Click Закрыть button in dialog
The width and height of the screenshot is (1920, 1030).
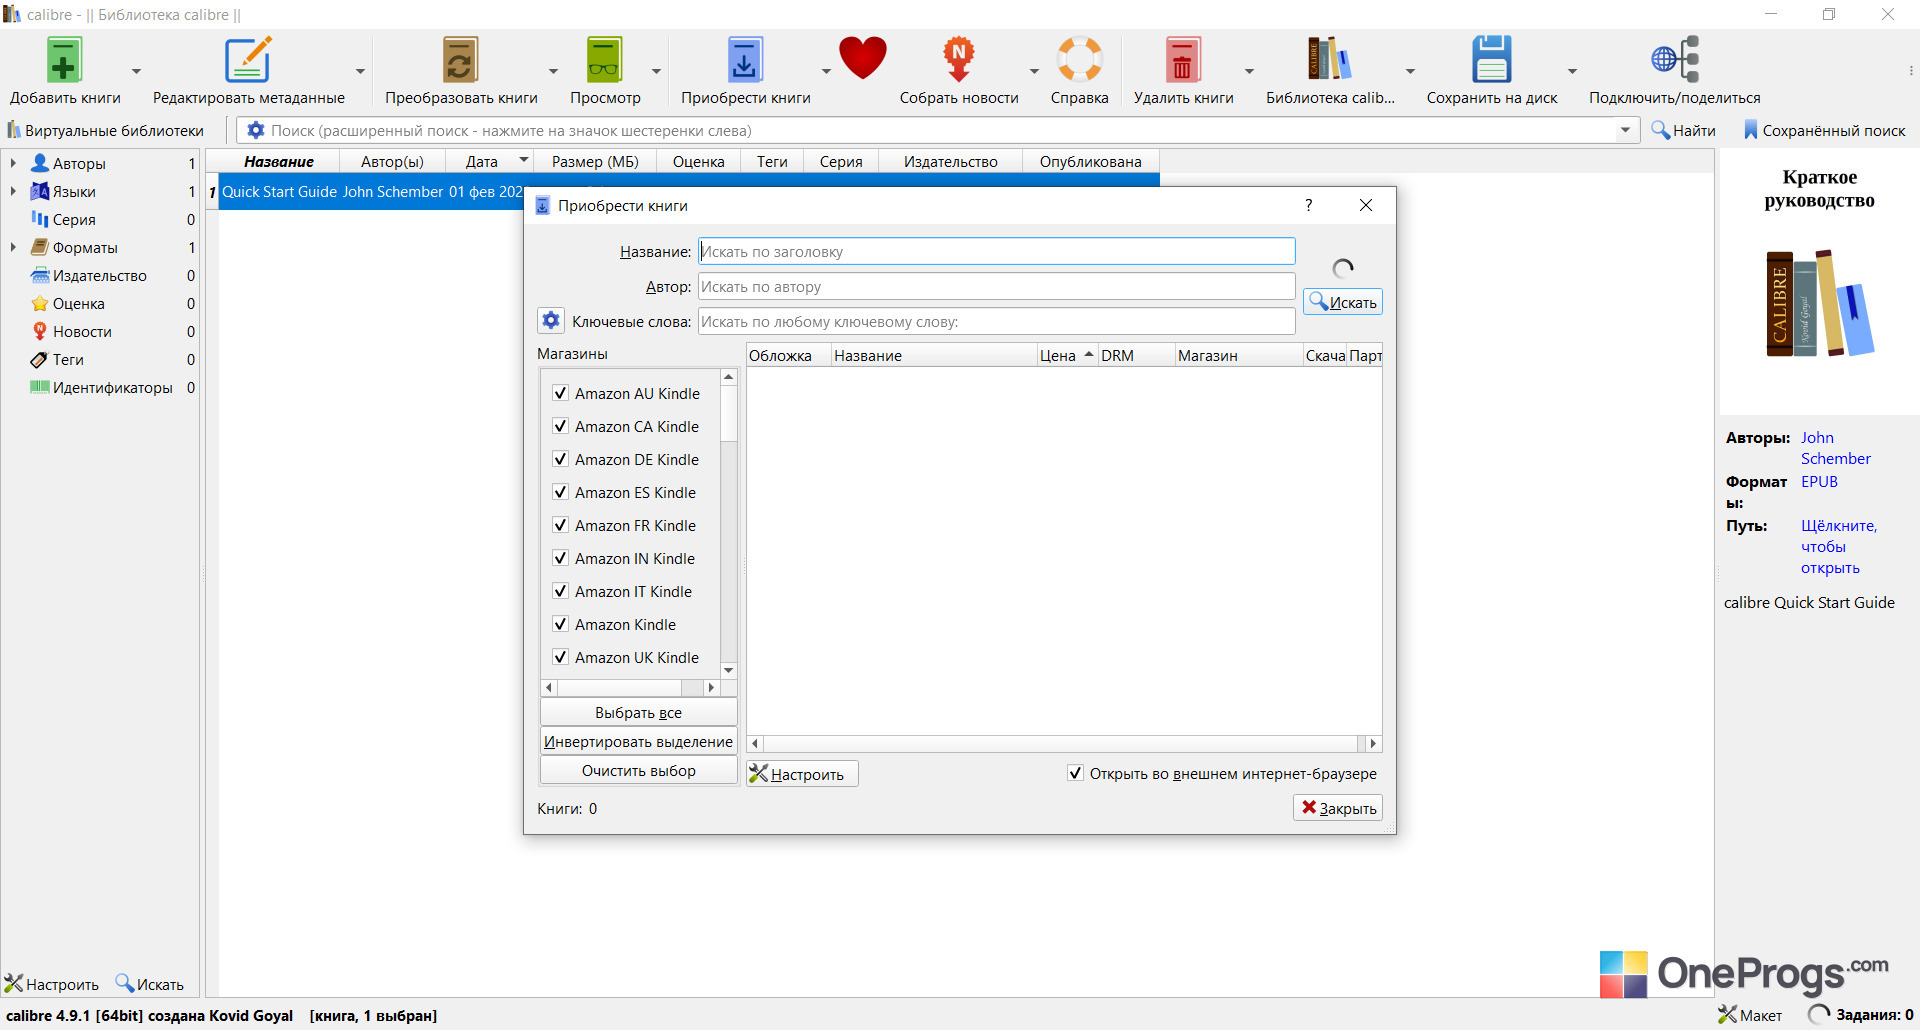(1338, 808)
